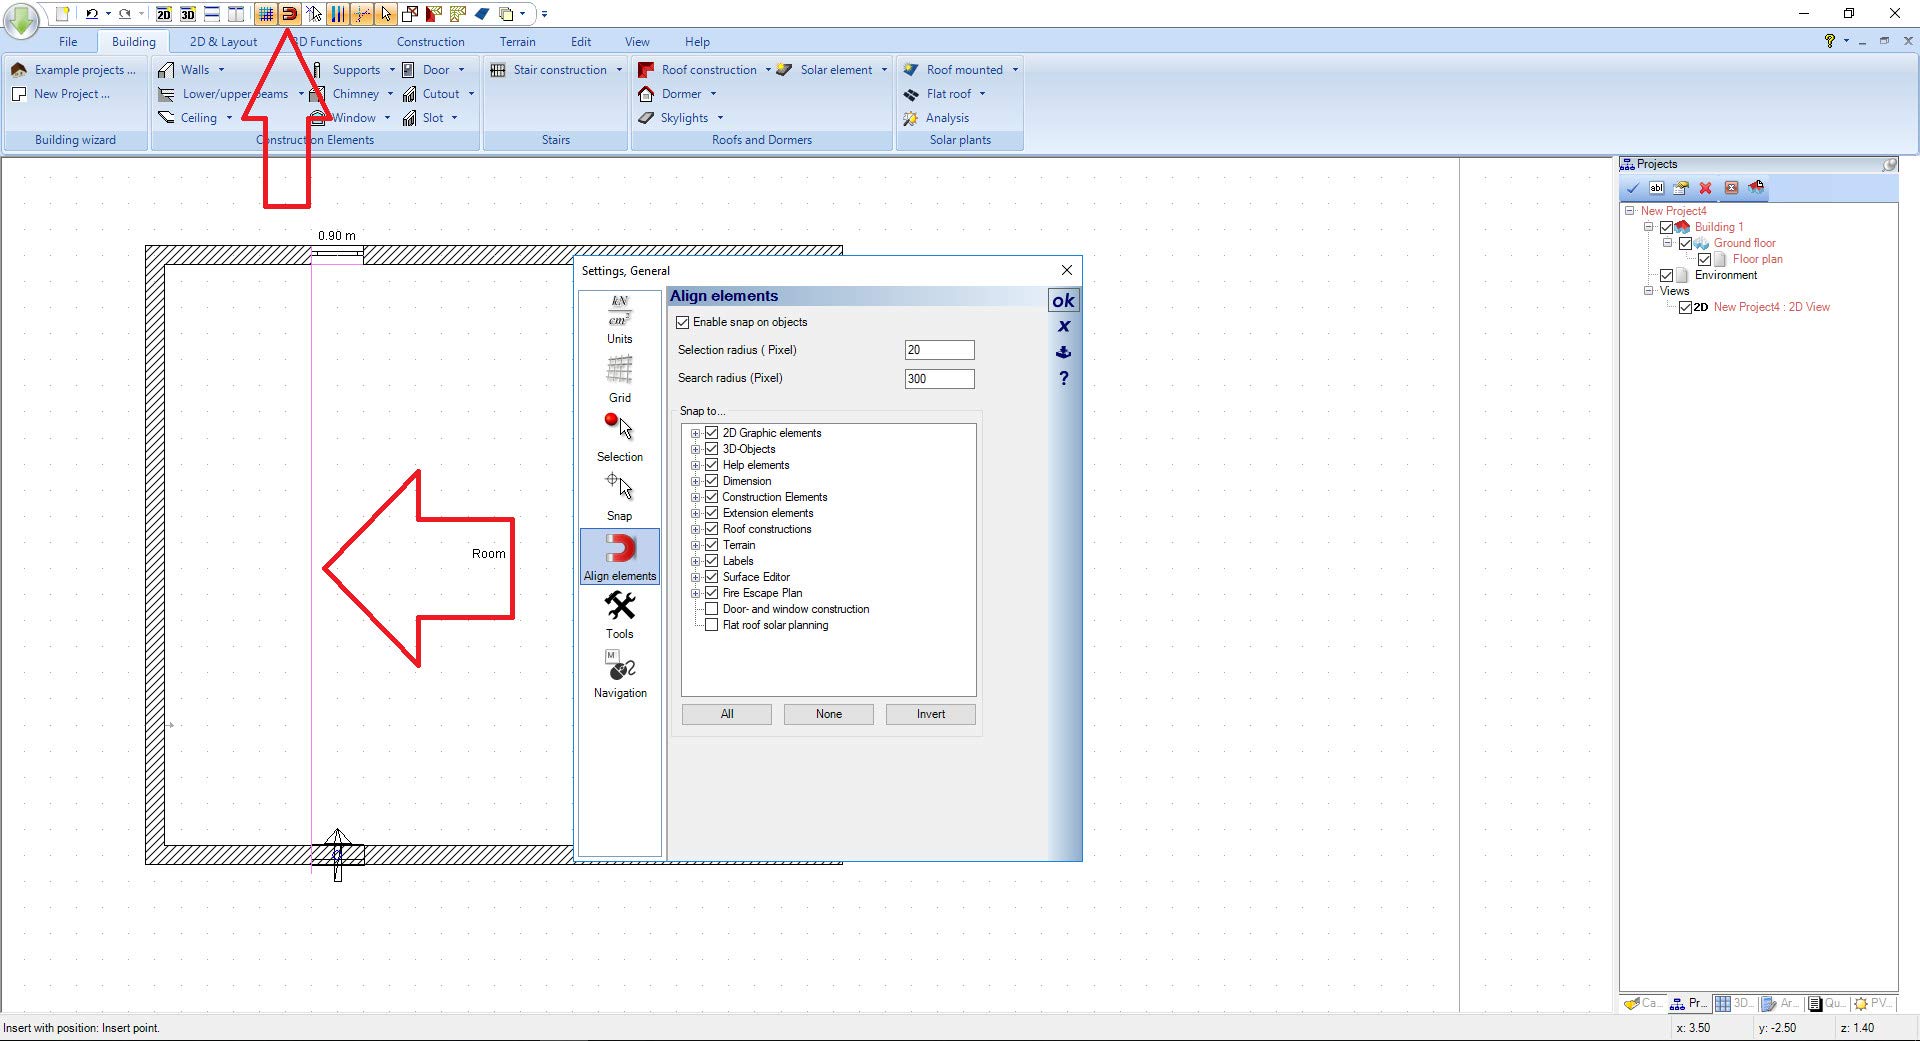Open the Units settings page icon
This screenshot has width=1920, height=1041.
click(x=619, y=319)
